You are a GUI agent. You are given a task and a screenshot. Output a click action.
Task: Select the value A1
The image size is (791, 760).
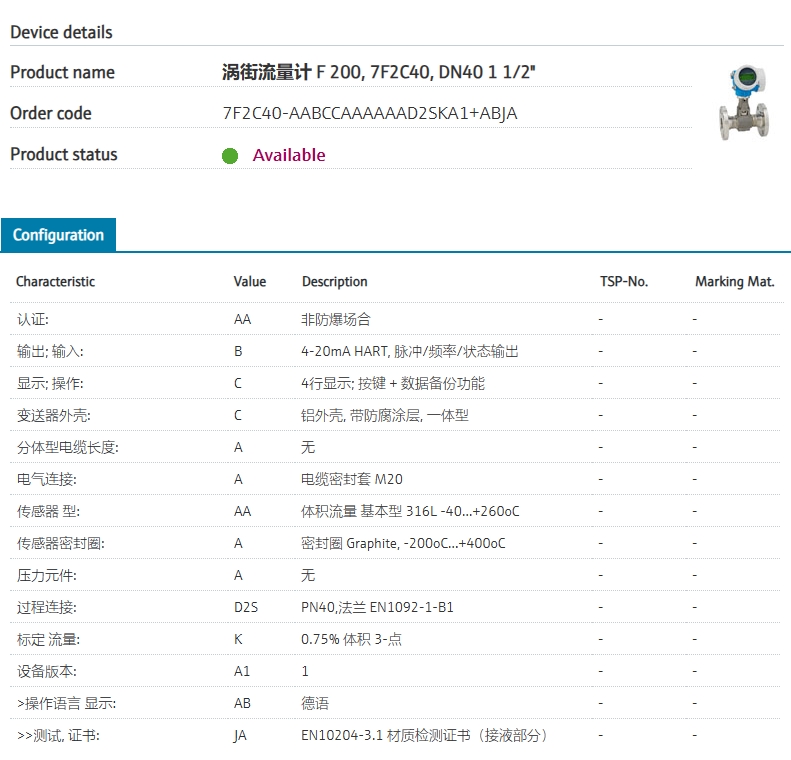point(242,671)
